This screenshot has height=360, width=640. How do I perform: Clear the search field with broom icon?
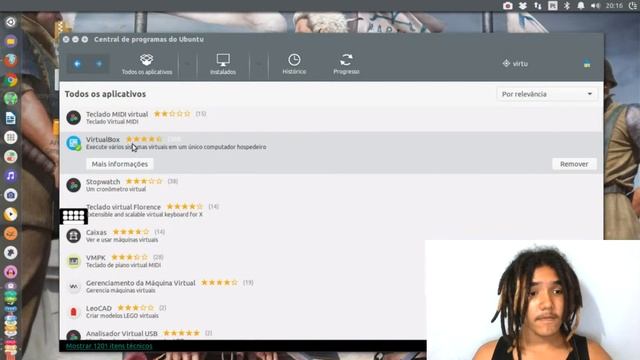coord(587,64)
